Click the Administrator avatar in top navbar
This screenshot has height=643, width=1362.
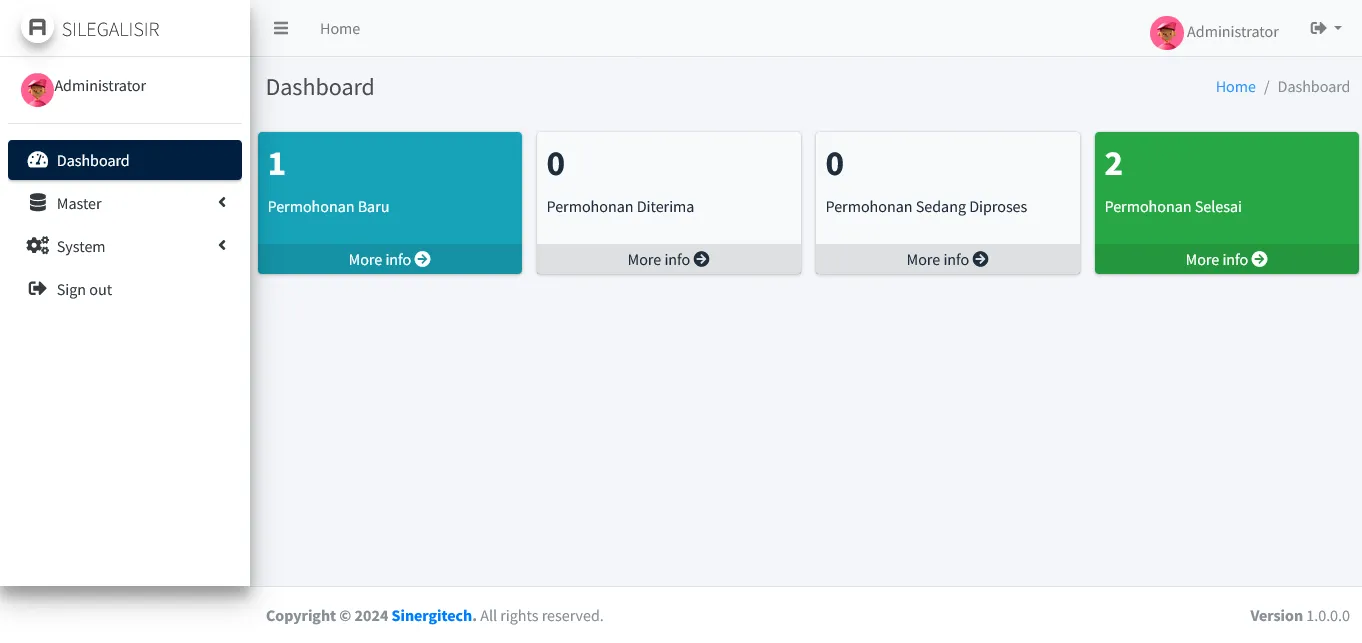(1166, 33)
